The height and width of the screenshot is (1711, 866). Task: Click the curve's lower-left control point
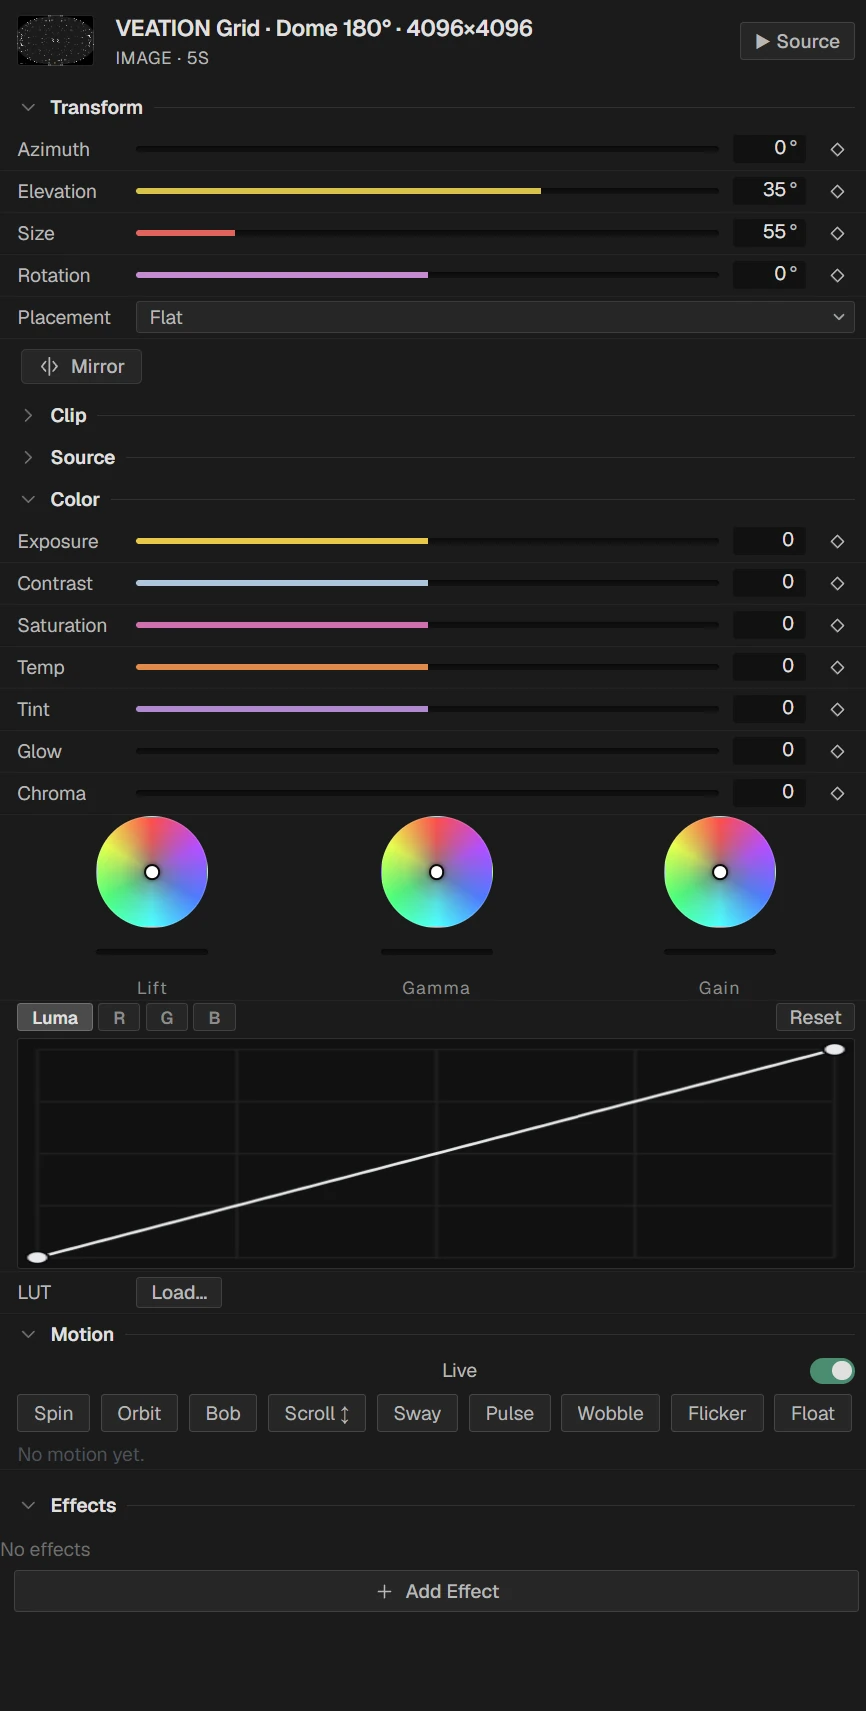37,1257
